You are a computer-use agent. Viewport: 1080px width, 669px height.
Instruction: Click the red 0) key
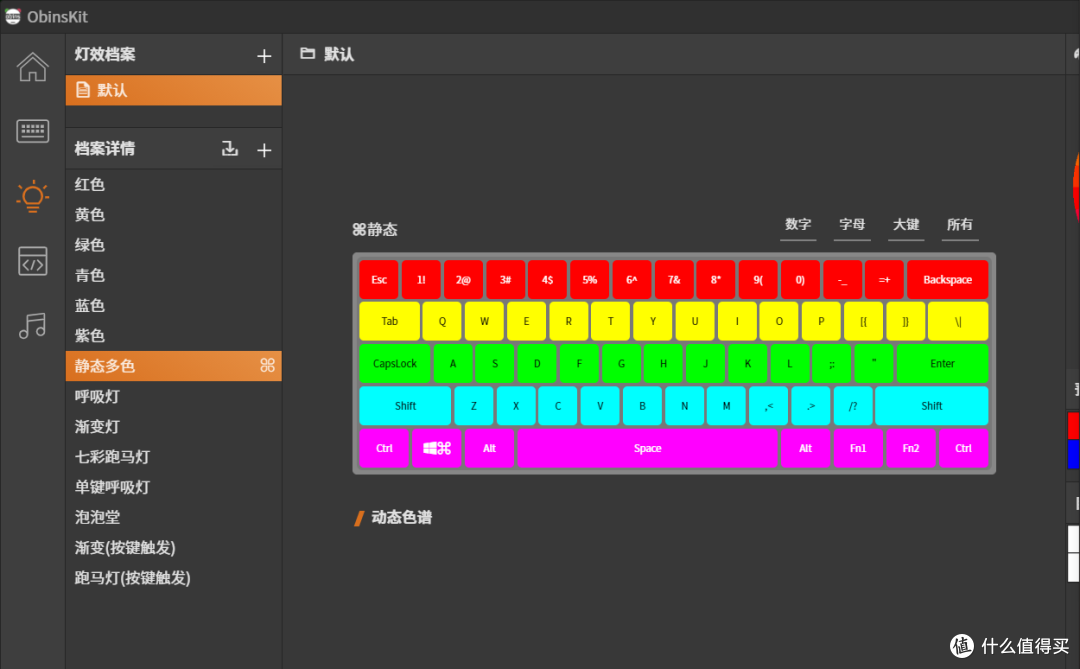tap(800, 280)
